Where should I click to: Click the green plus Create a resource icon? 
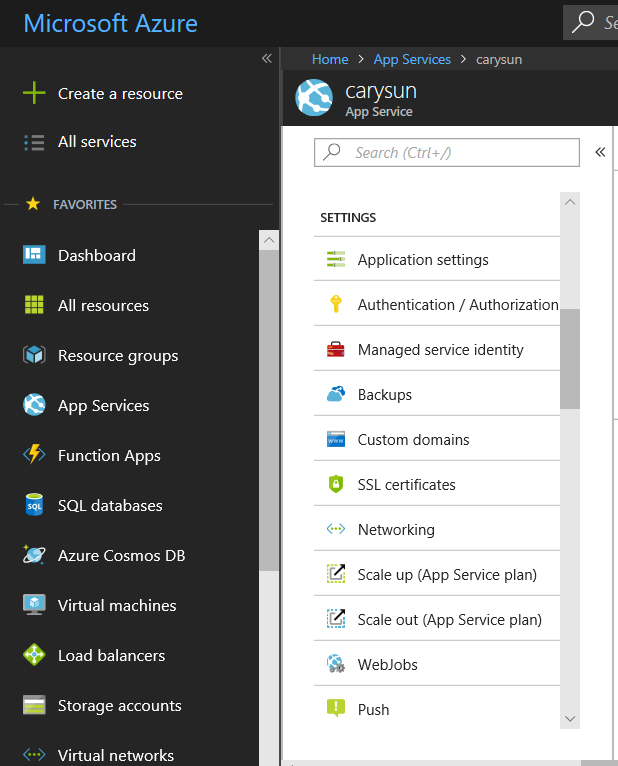click(x=34, y=93)
